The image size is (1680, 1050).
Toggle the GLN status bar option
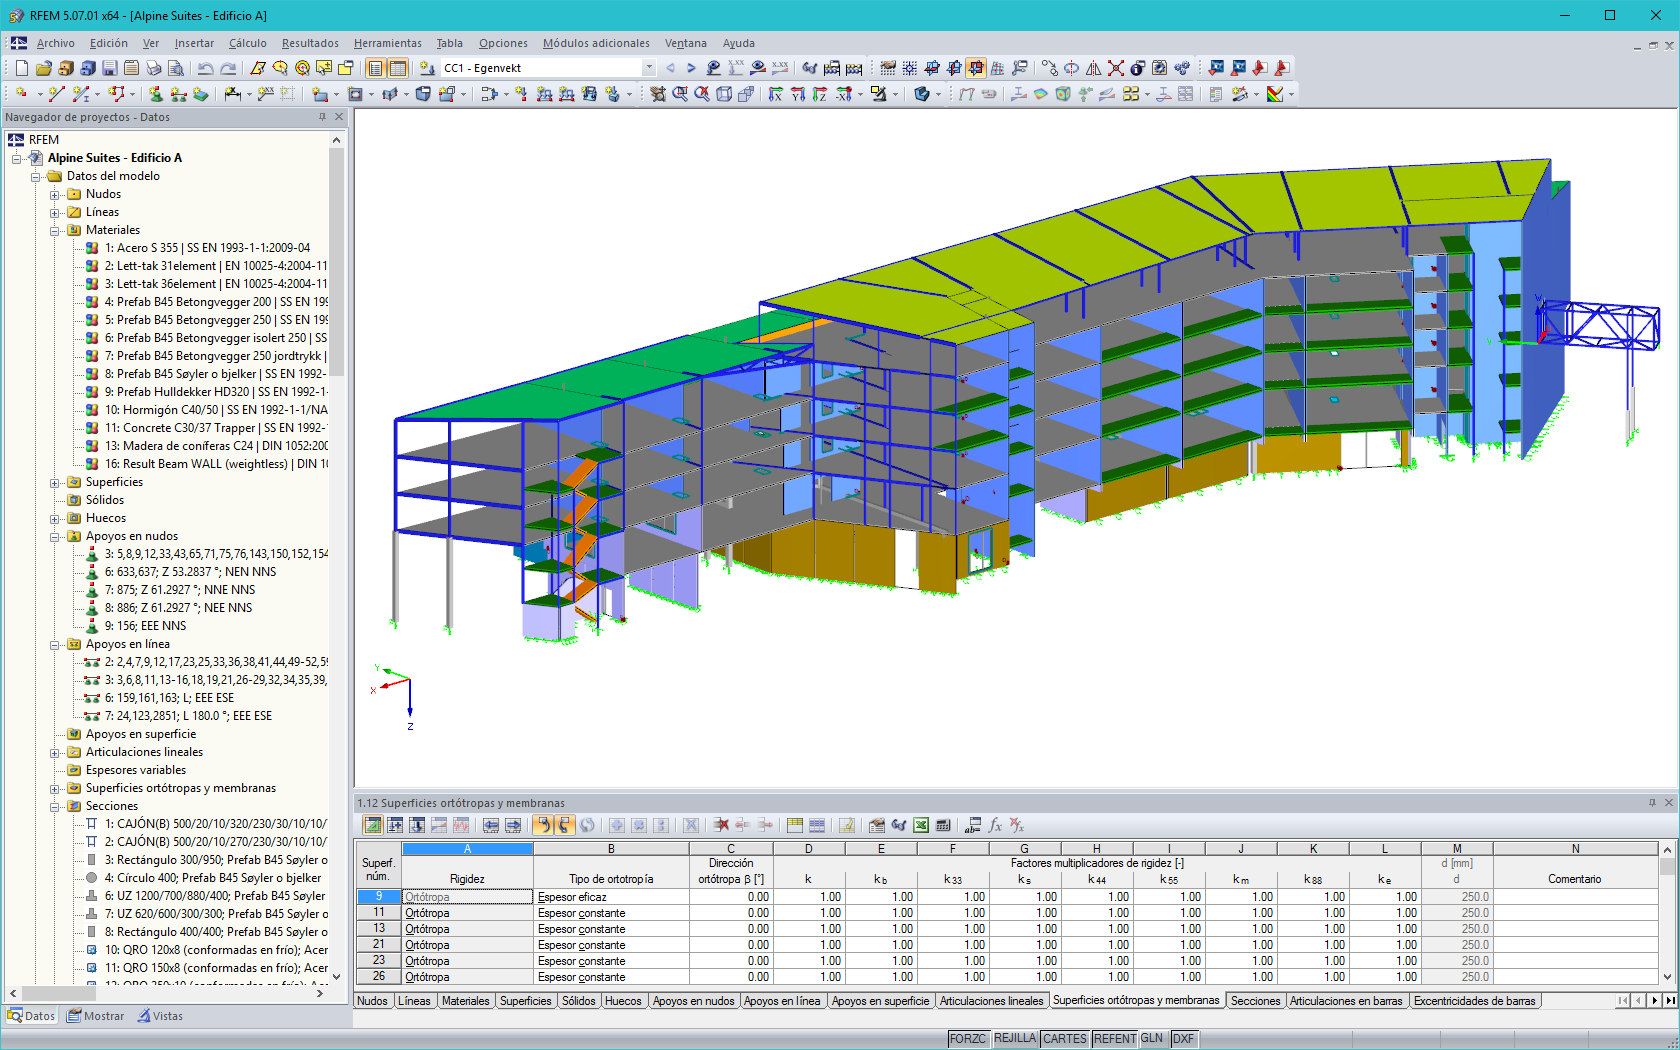1151,1039
